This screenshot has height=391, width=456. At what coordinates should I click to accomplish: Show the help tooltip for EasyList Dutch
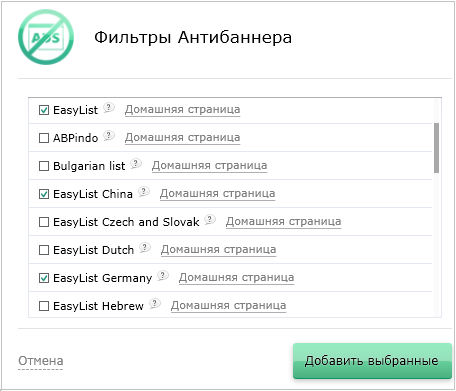[x=145, y=248]
